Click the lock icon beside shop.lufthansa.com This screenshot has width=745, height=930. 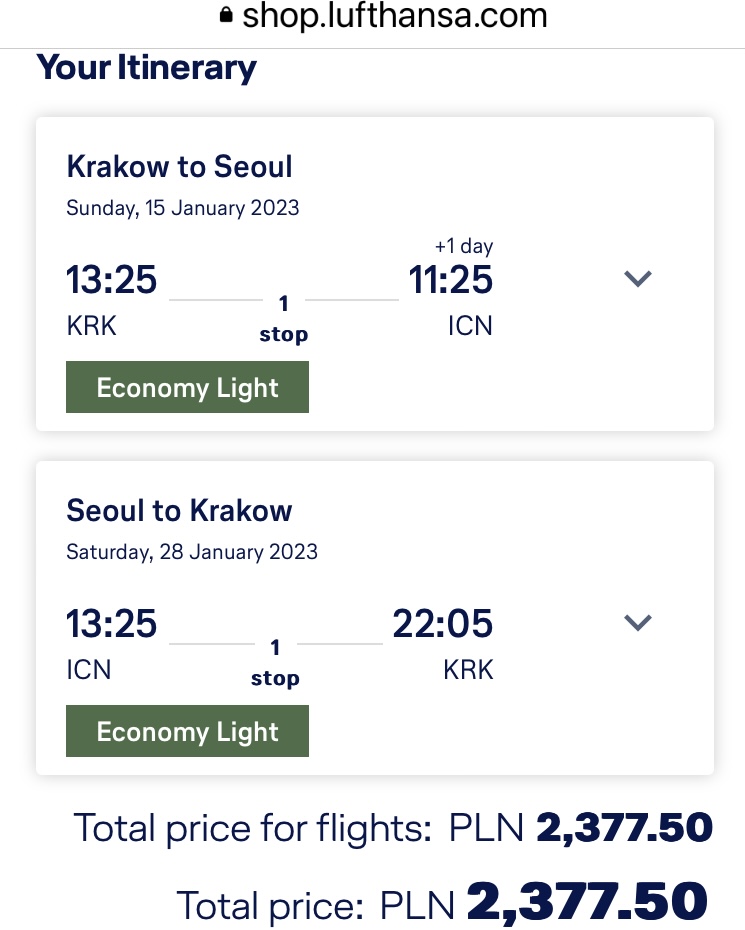226,14
